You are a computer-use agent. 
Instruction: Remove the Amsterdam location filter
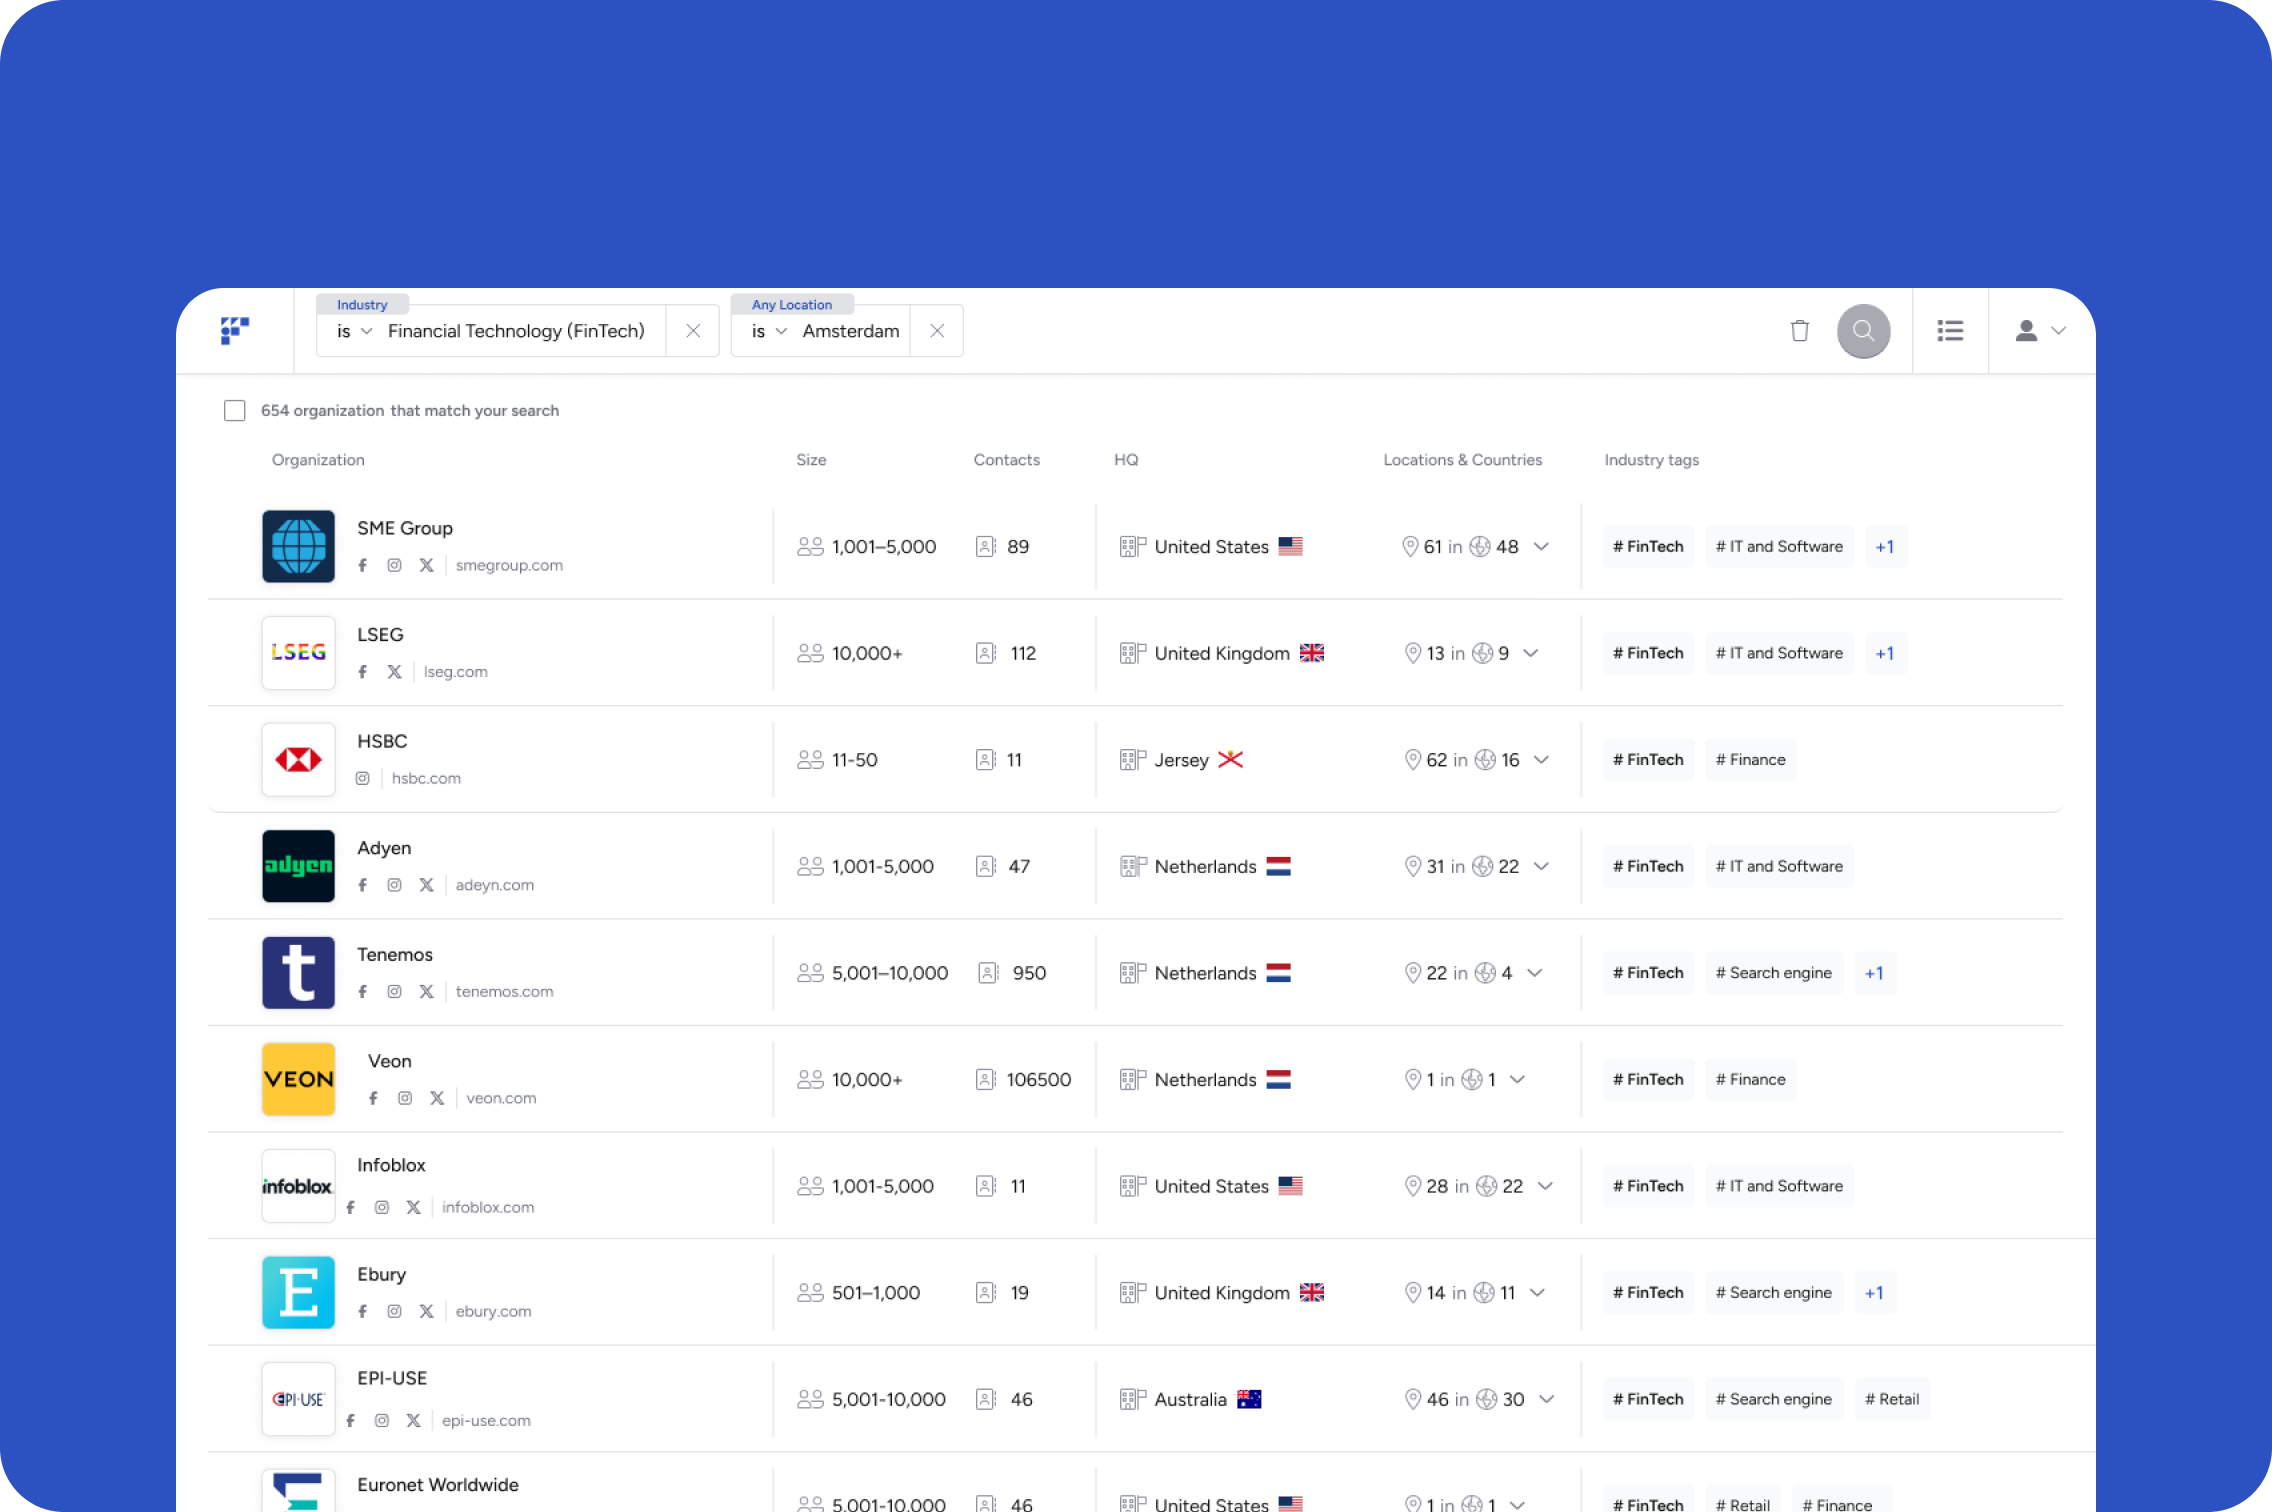click(937, 331)
